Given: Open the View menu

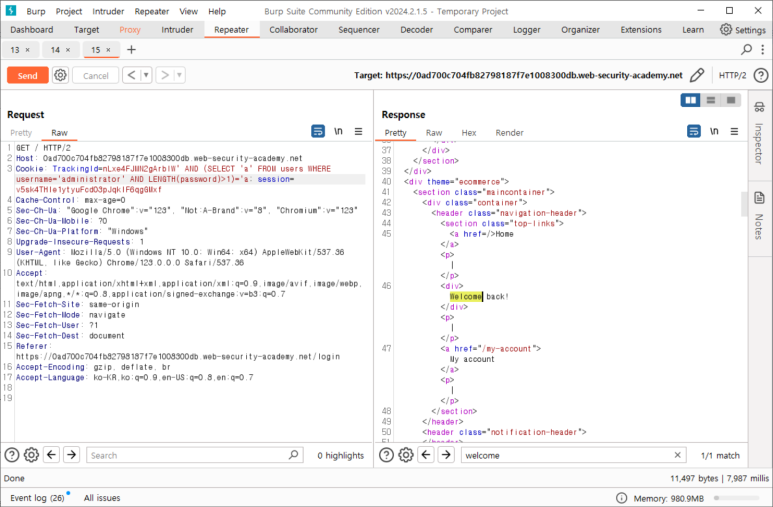Looking at the screenshot, I should click(x=188, y=11).
